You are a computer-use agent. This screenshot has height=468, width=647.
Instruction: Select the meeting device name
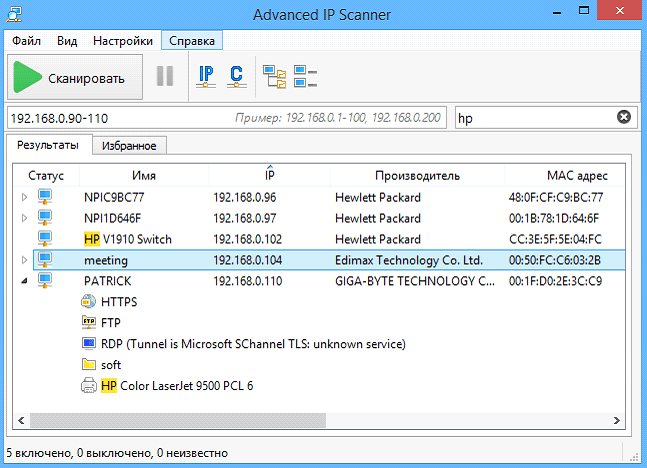106,260
